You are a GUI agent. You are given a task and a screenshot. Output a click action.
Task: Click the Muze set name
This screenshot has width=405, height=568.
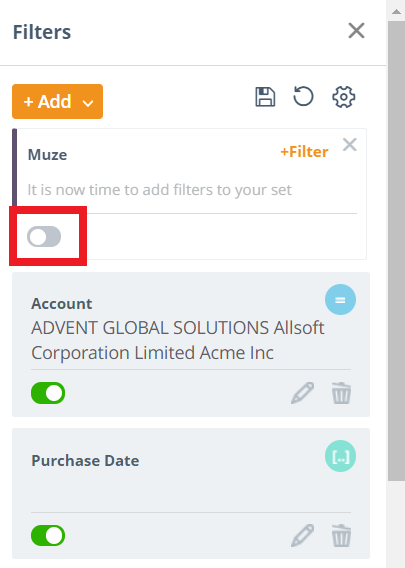[x=47, y=155]
